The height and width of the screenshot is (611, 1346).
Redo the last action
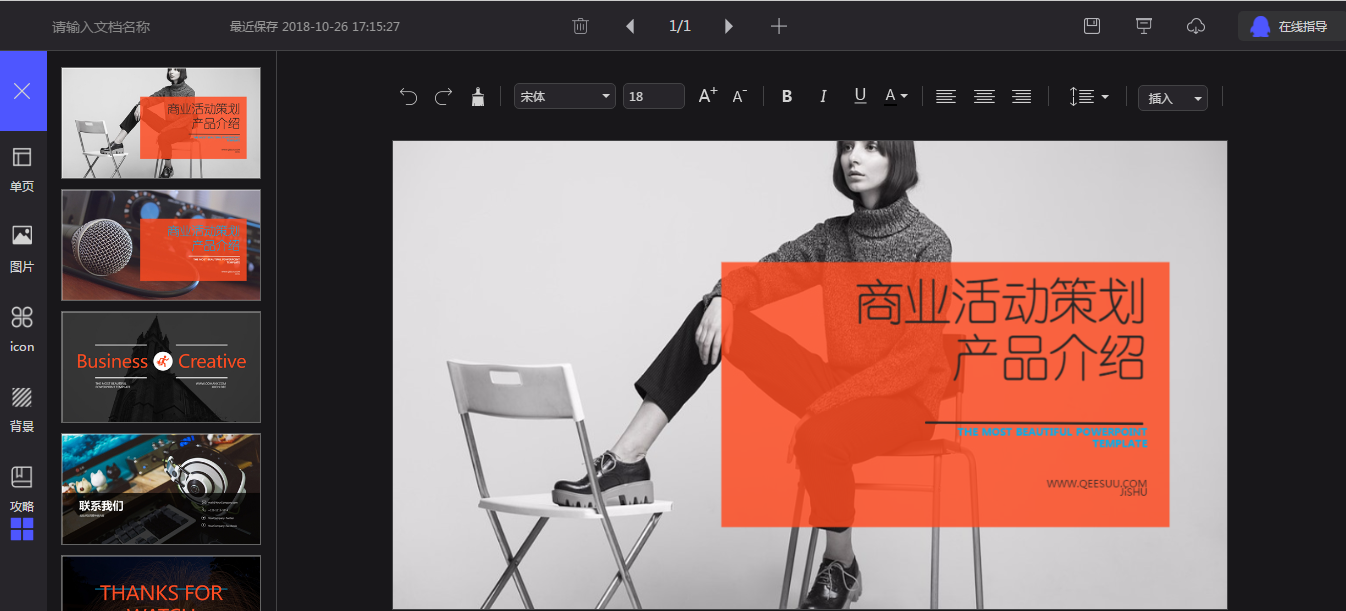[x=443, y=96]
